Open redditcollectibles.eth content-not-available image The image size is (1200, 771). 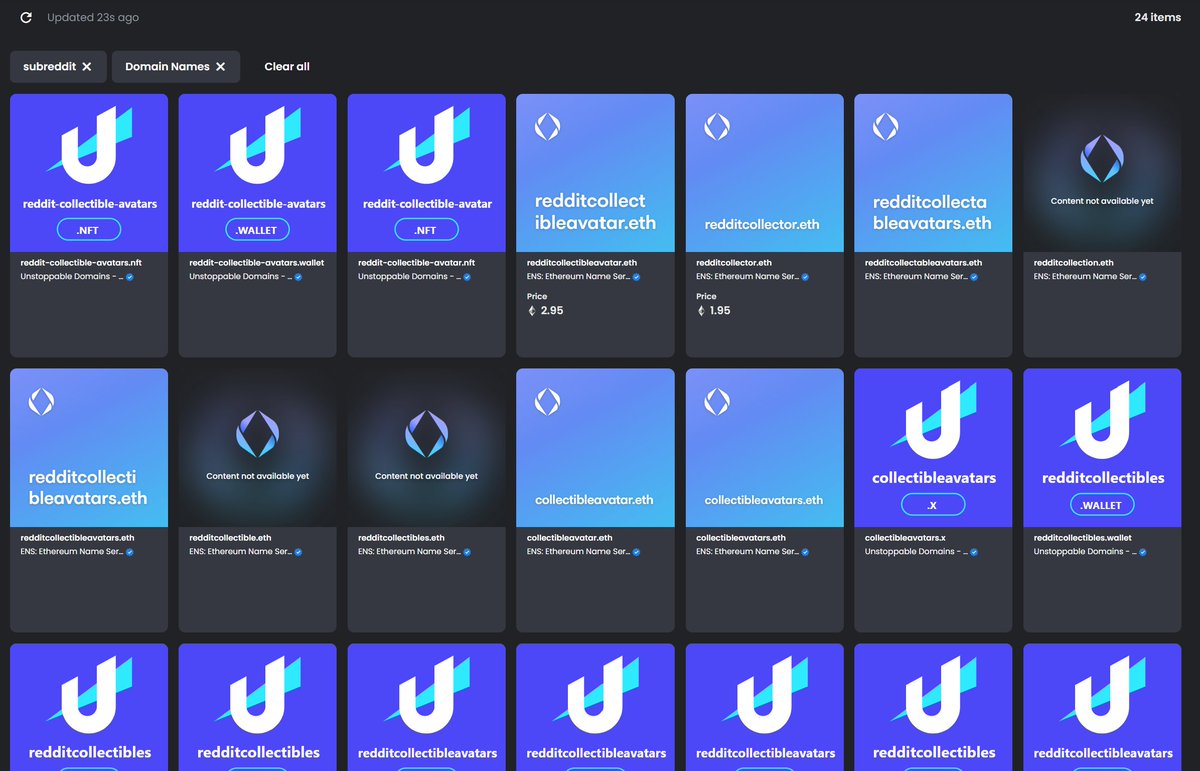click(x=427, y=448)
